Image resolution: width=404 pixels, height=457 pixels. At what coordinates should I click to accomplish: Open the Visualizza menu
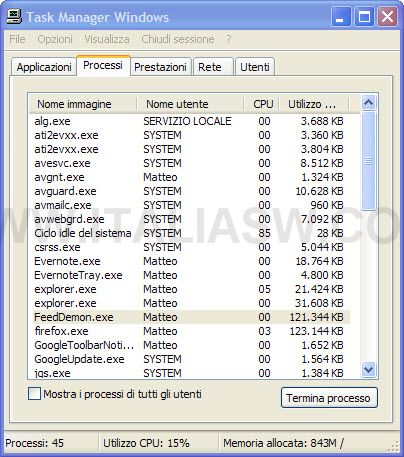tap(107, 39)
